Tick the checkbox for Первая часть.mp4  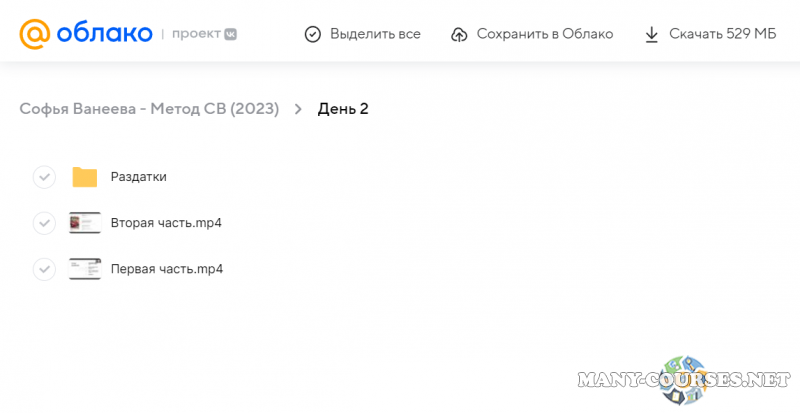(44, 269)
